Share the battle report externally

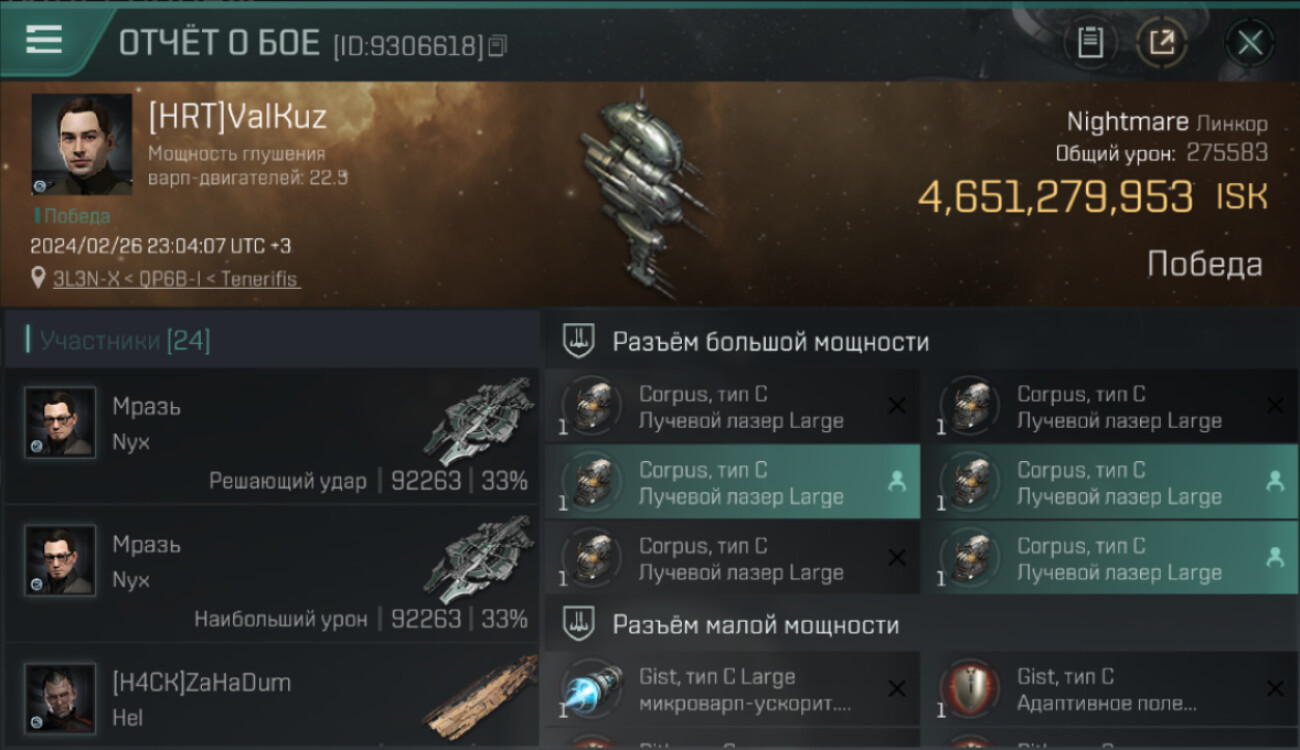click(x=1162, y=43)
